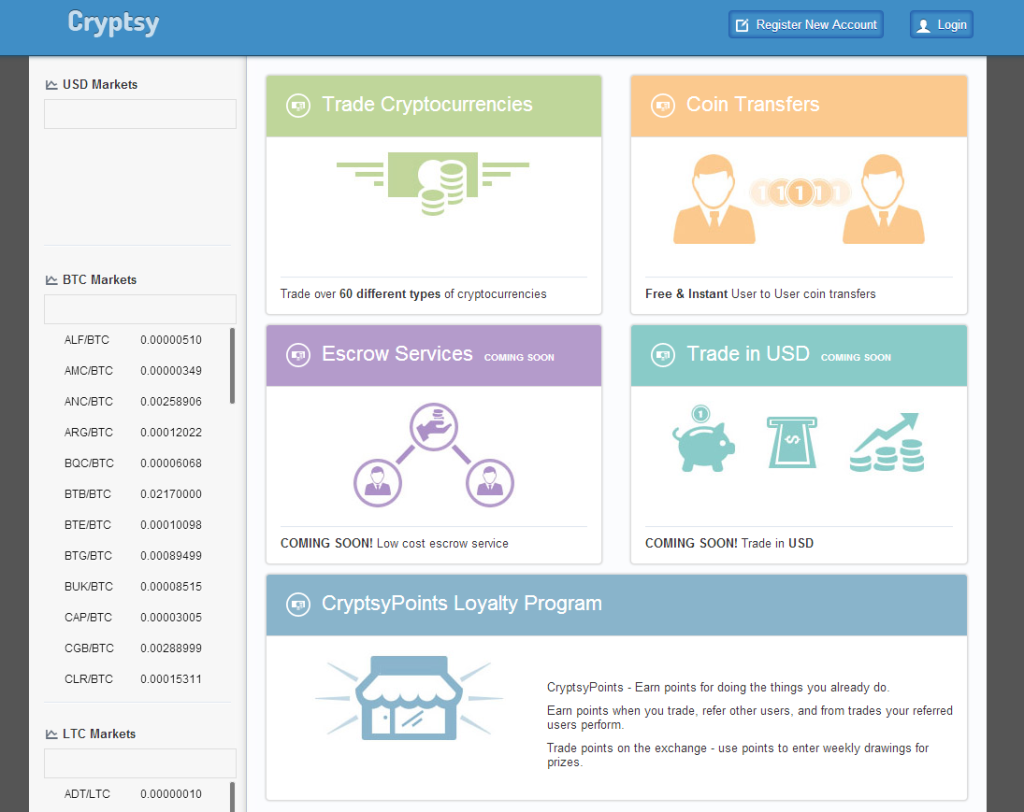Click the orange coins between the businessmen

pos(799,193)
